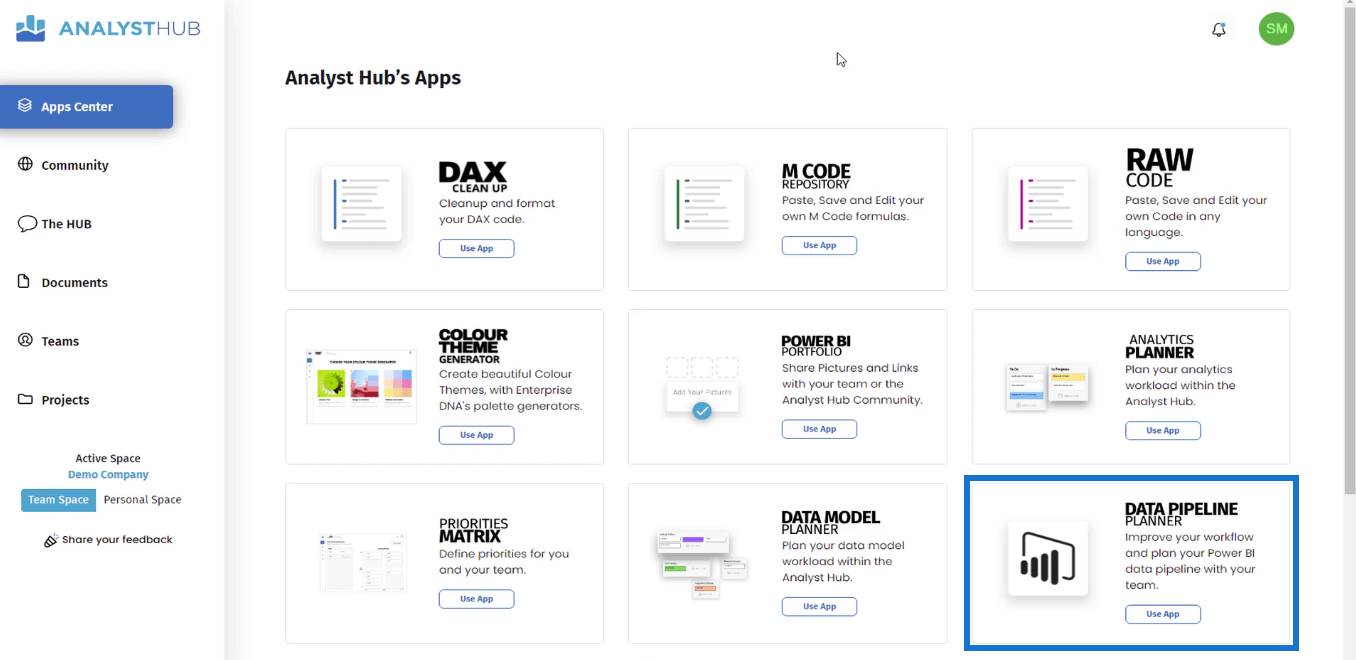This screenshot has height=660, width=1356.
Task: Click Use App for M Code Repository
Action: pyautogui.click(x=819, y=245)
